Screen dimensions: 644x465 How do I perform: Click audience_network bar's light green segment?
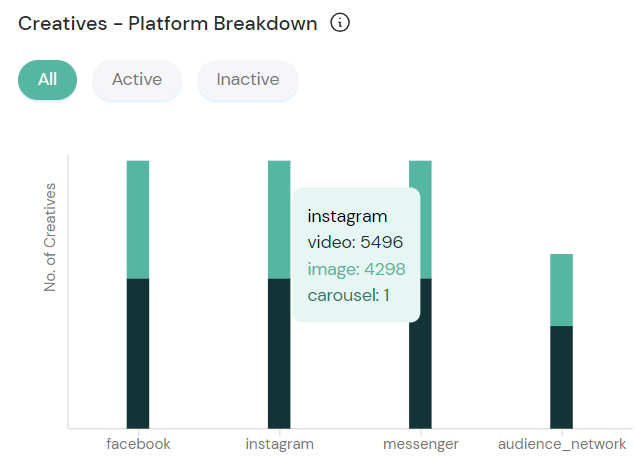(x=562, y=289)
